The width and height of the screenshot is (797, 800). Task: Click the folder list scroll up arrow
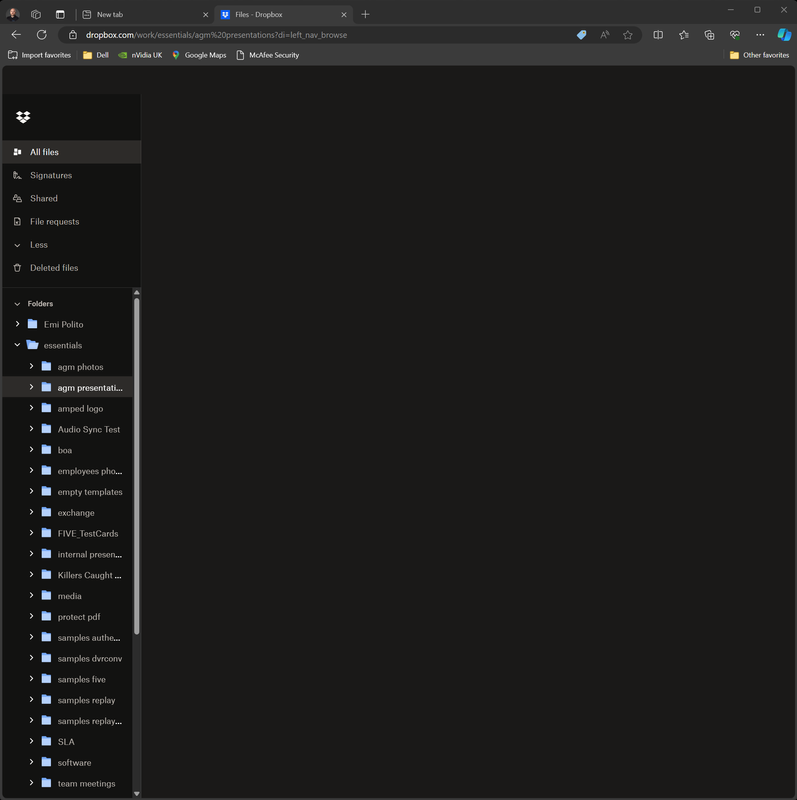(x=136, y=292)
